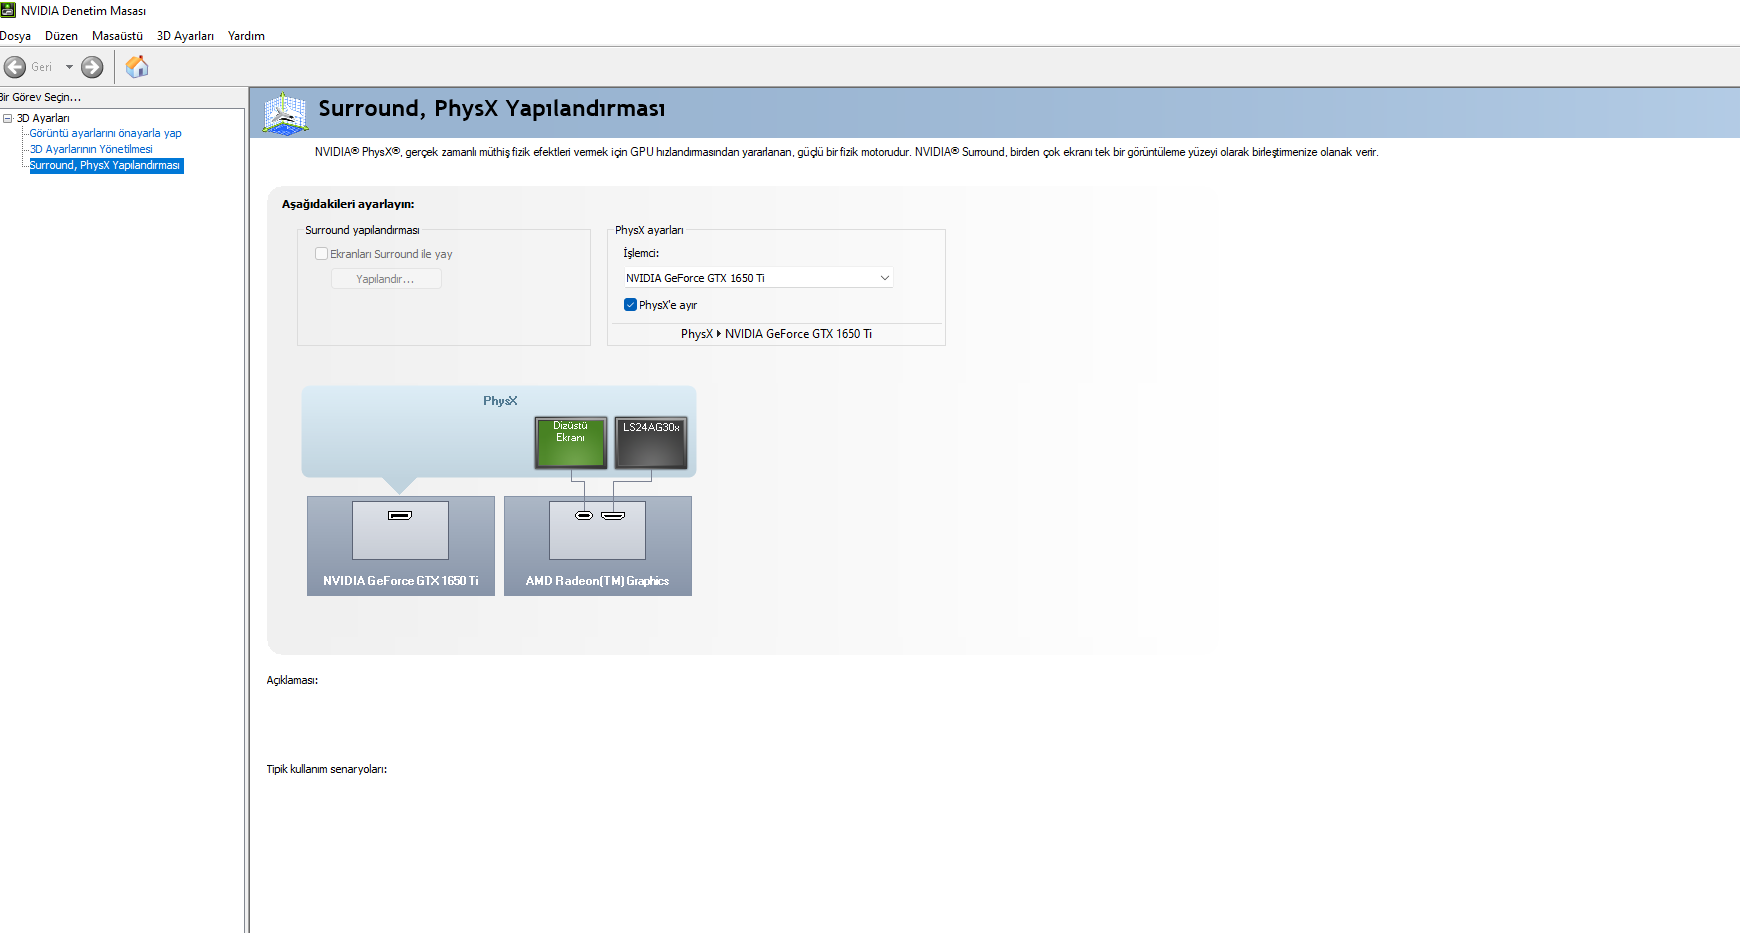
Task: Open the 3D Ayarları menu
Action: [185, 36]
